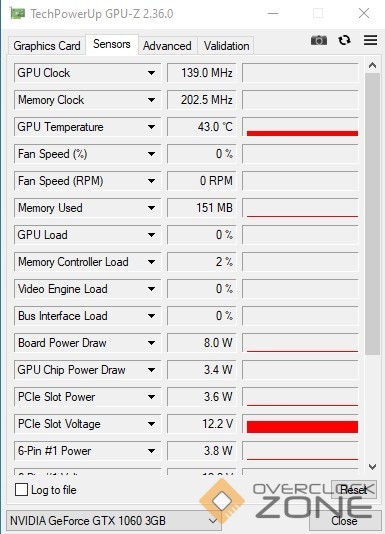Click the PCIe Slot Voltage red graph bar
The height and width of the screenshot is (534, 385).
(302, 427)
